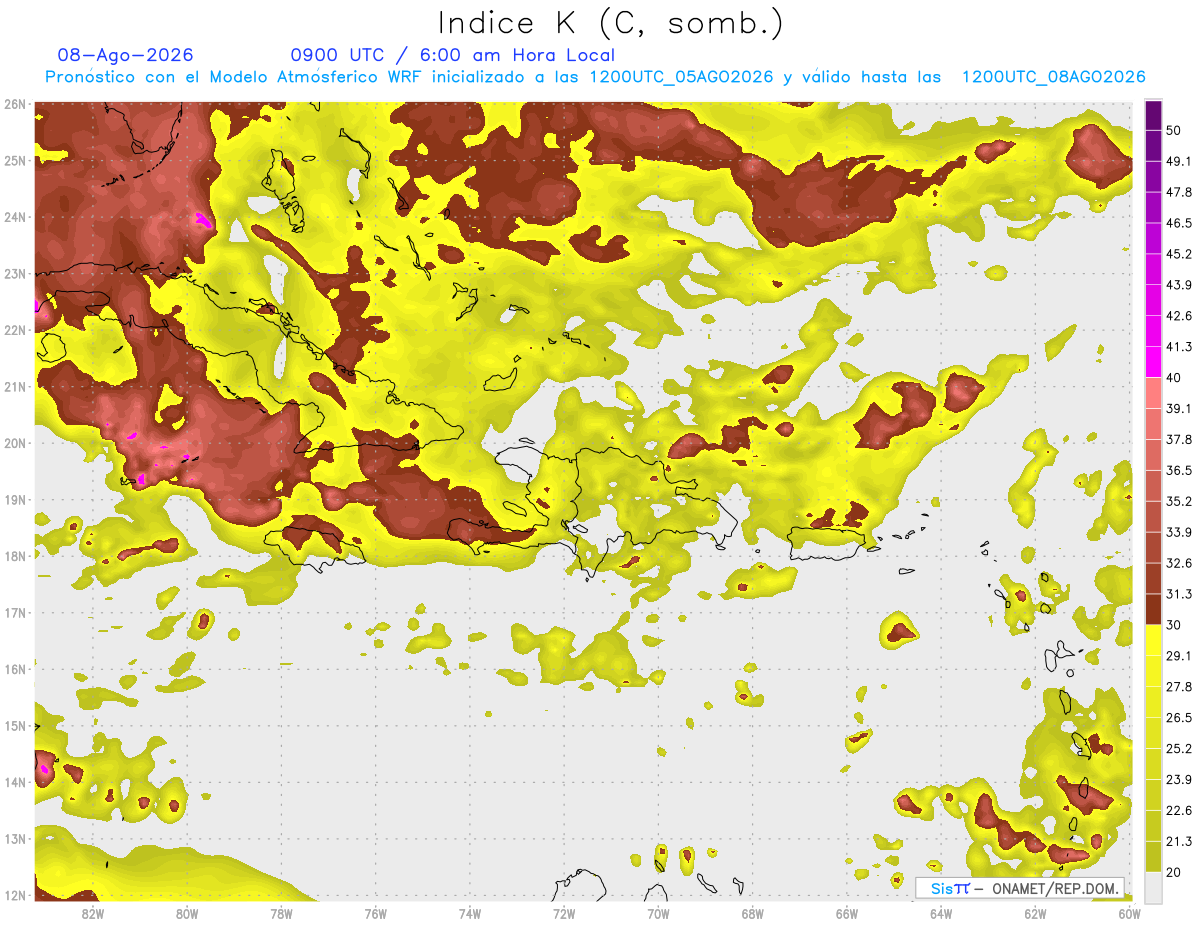Click the latitude axis label '12N'
The width and height of the screenshot is (1200, 927).
(15, 895)
